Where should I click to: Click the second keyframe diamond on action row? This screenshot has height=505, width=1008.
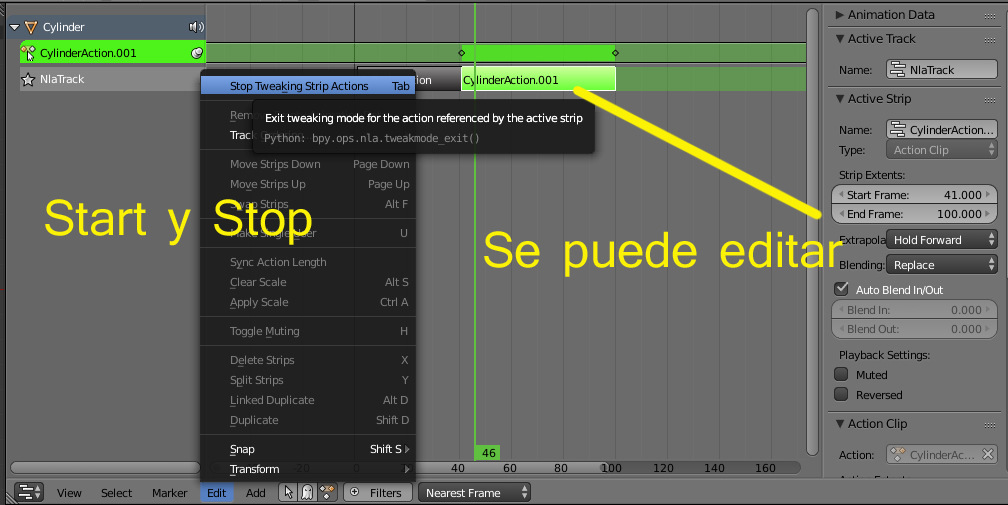point(615,53)
